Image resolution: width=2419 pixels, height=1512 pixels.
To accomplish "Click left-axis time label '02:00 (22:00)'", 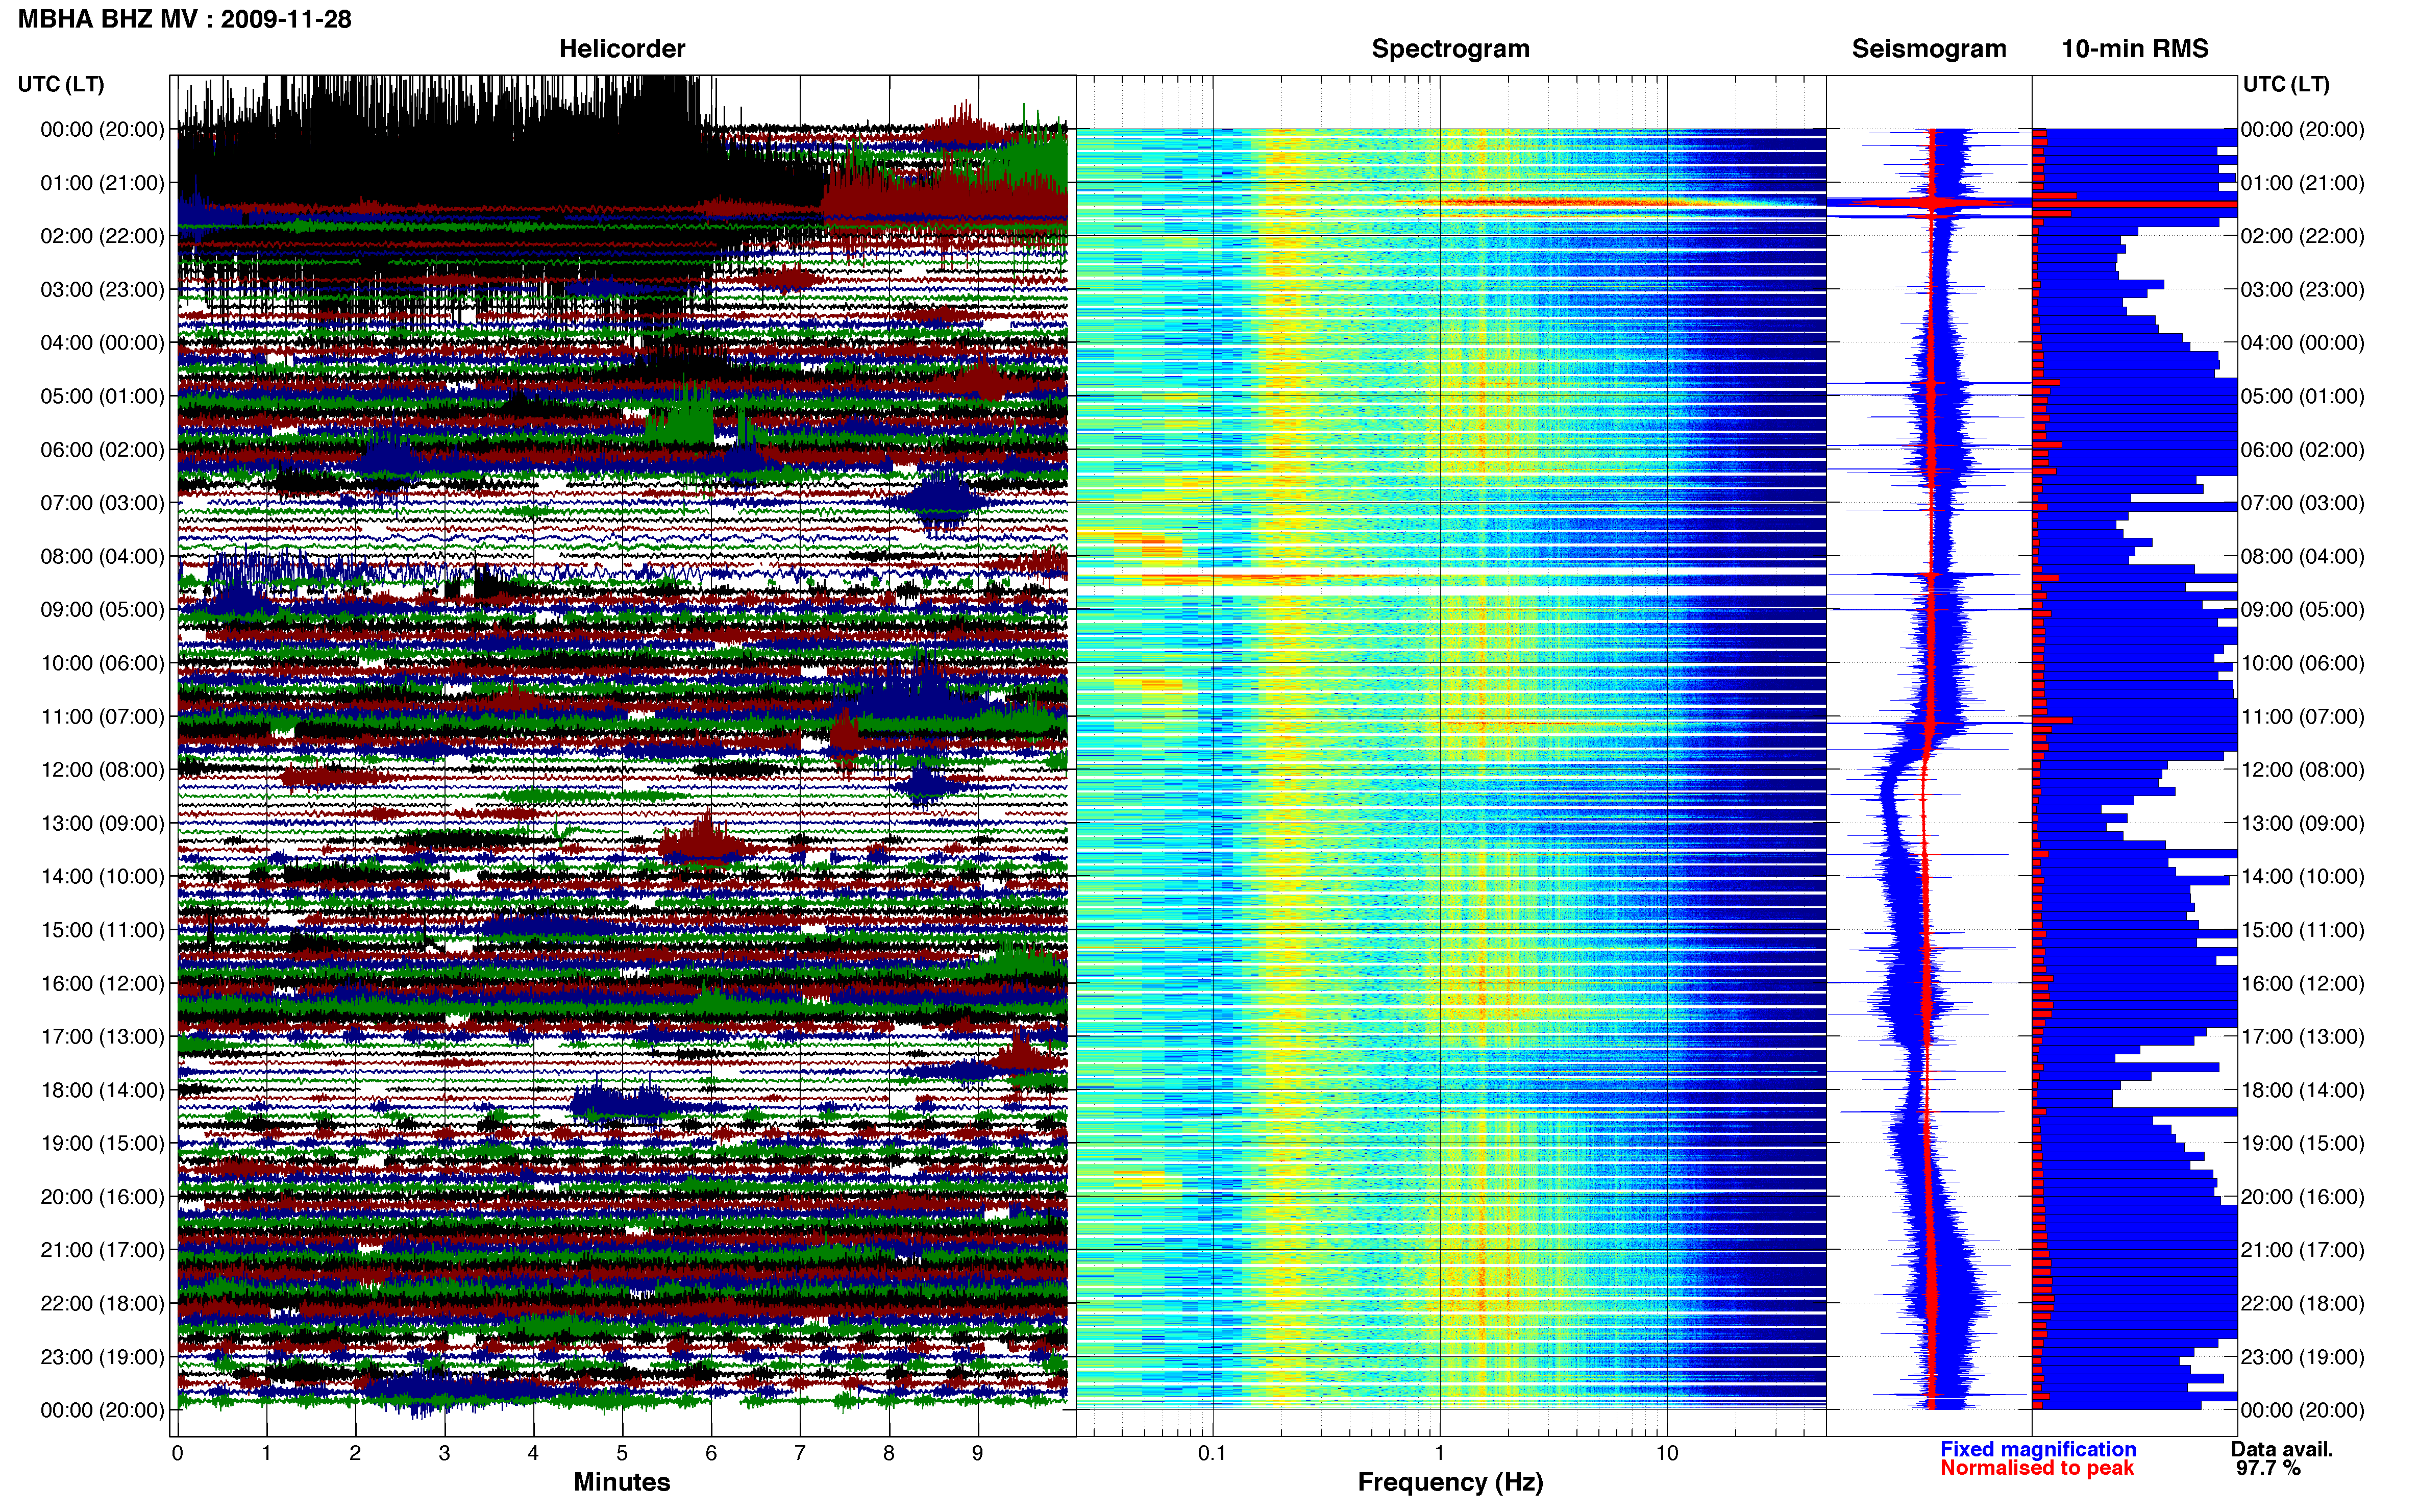I will coord(102,236).
